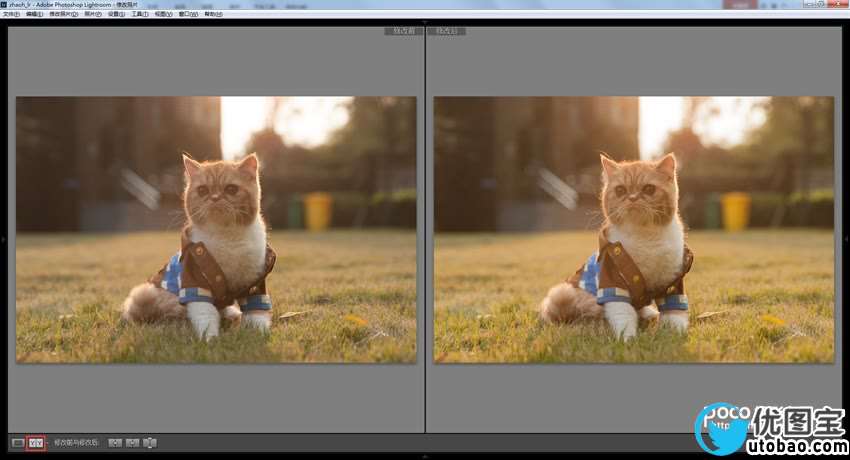Open dropdown arrow beside Before/After view icon
Screen dimensions: 850x460
tap(47, 442)
